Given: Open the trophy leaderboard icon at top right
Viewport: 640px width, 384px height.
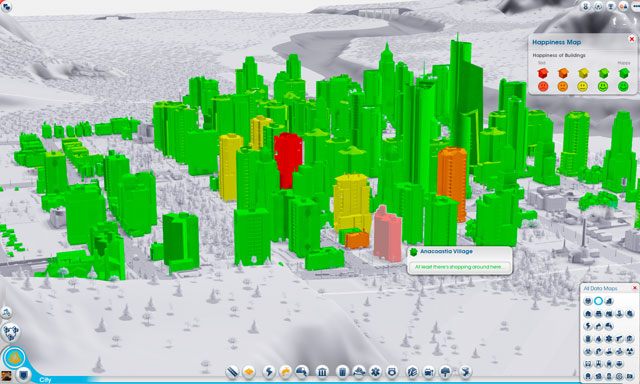Looking at the screenshot, I should 611,6.
